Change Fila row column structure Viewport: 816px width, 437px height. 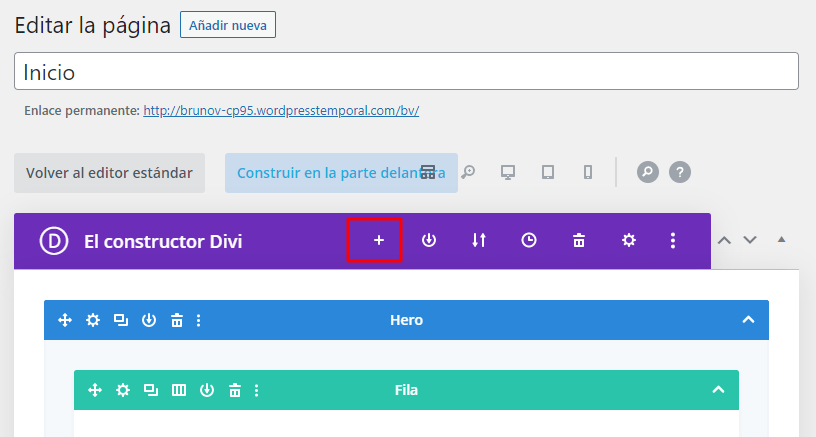pyautogui.click(x=179, y=390)
